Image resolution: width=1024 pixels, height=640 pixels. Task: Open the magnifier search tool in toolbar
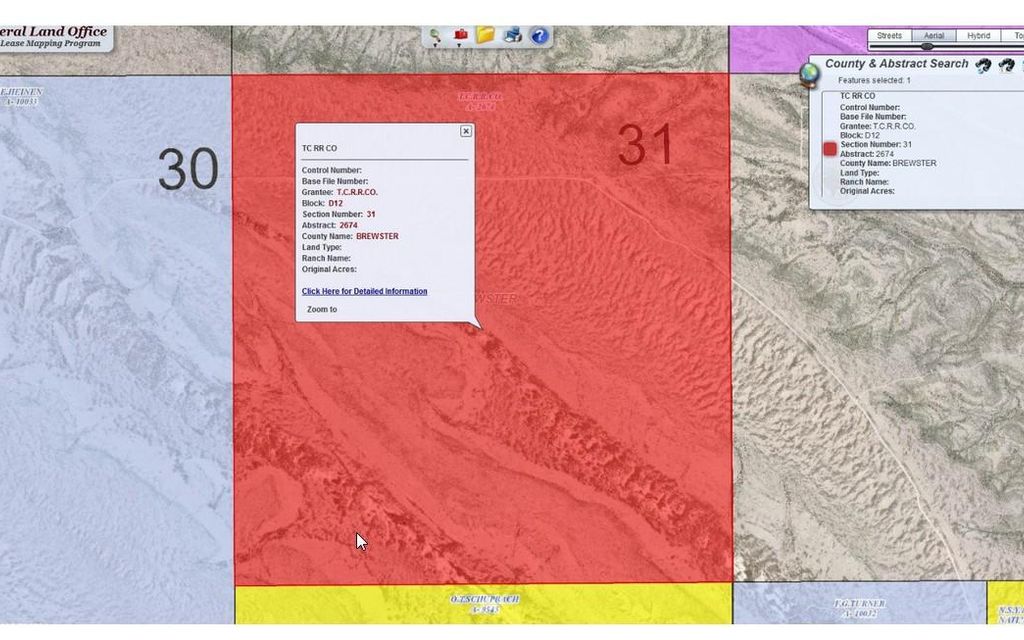(x=435, y=35)
